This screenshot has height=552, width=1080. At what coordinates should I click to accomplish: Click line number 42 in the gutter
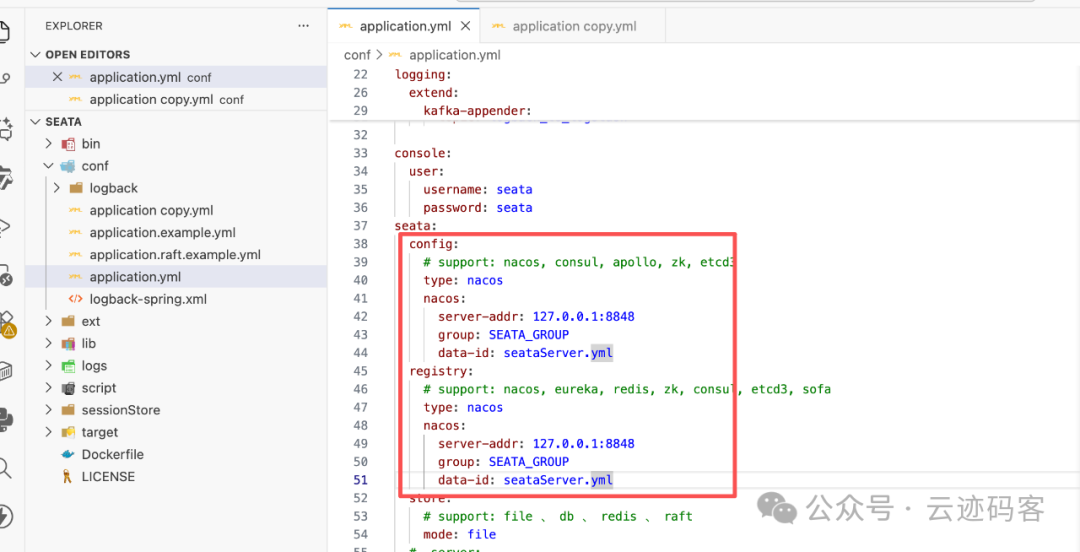pyautogui.click(x=360, y=317)
